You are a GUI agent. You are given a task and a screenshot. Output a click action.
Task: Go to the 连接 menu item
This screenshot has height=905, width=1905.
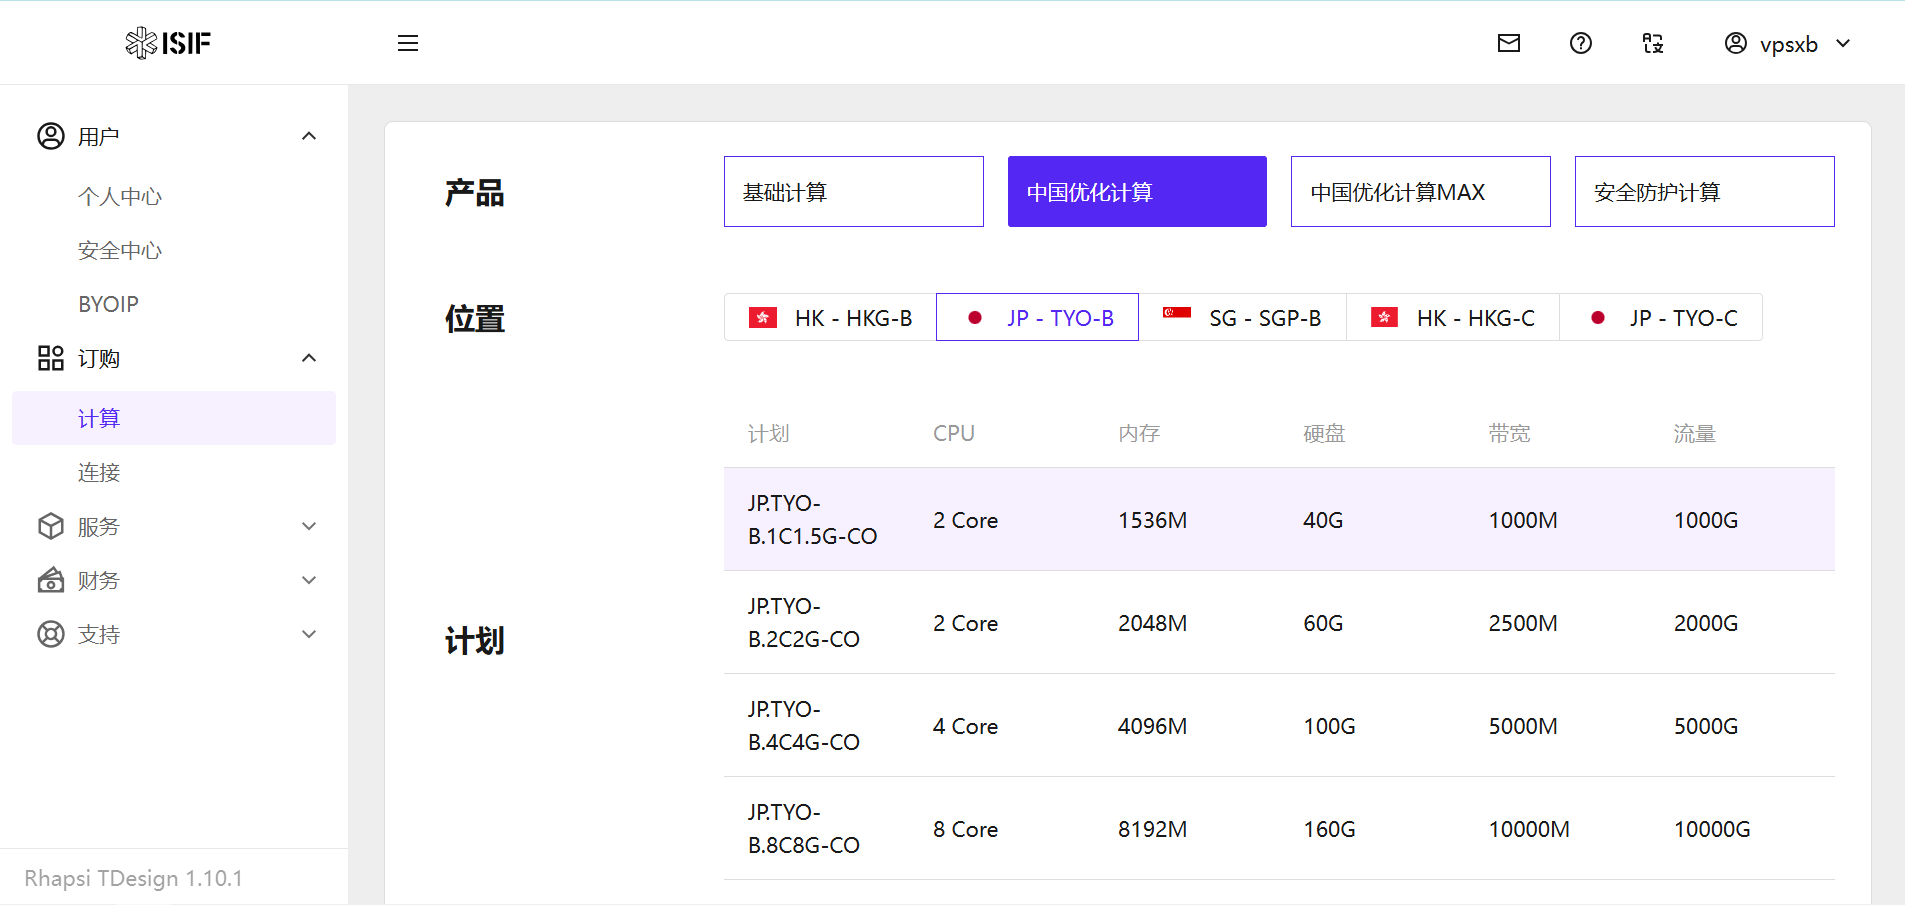coord(99,472)
